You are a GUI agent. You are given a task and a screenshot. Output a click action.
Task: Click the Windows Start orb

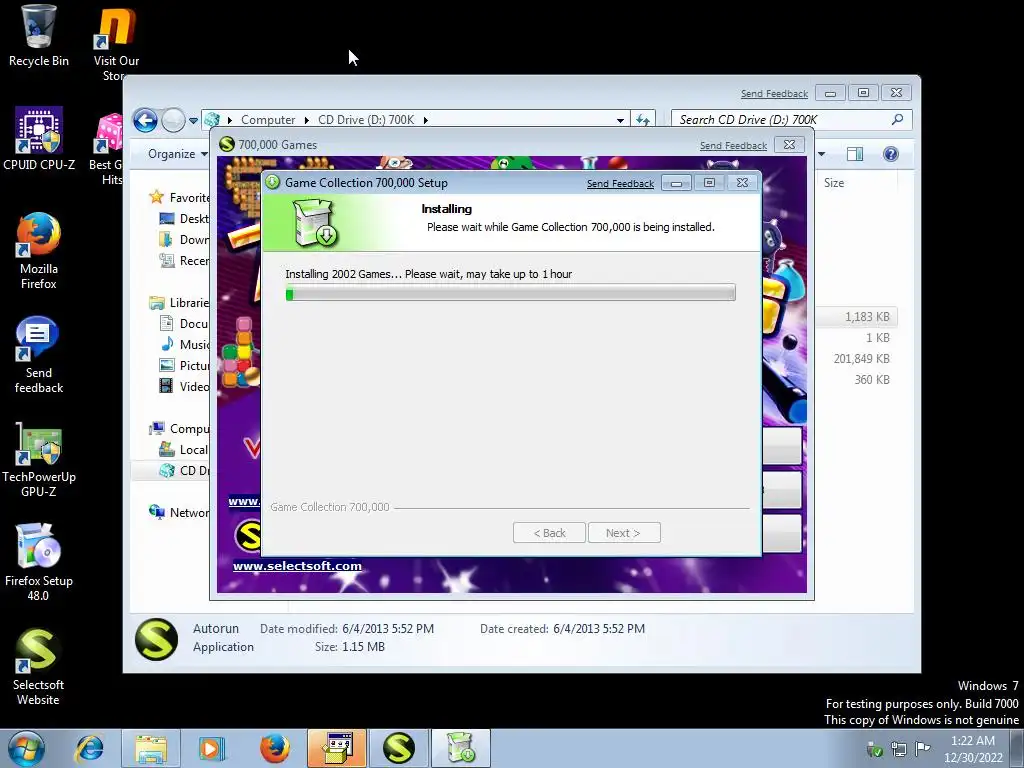click(27, 748)
